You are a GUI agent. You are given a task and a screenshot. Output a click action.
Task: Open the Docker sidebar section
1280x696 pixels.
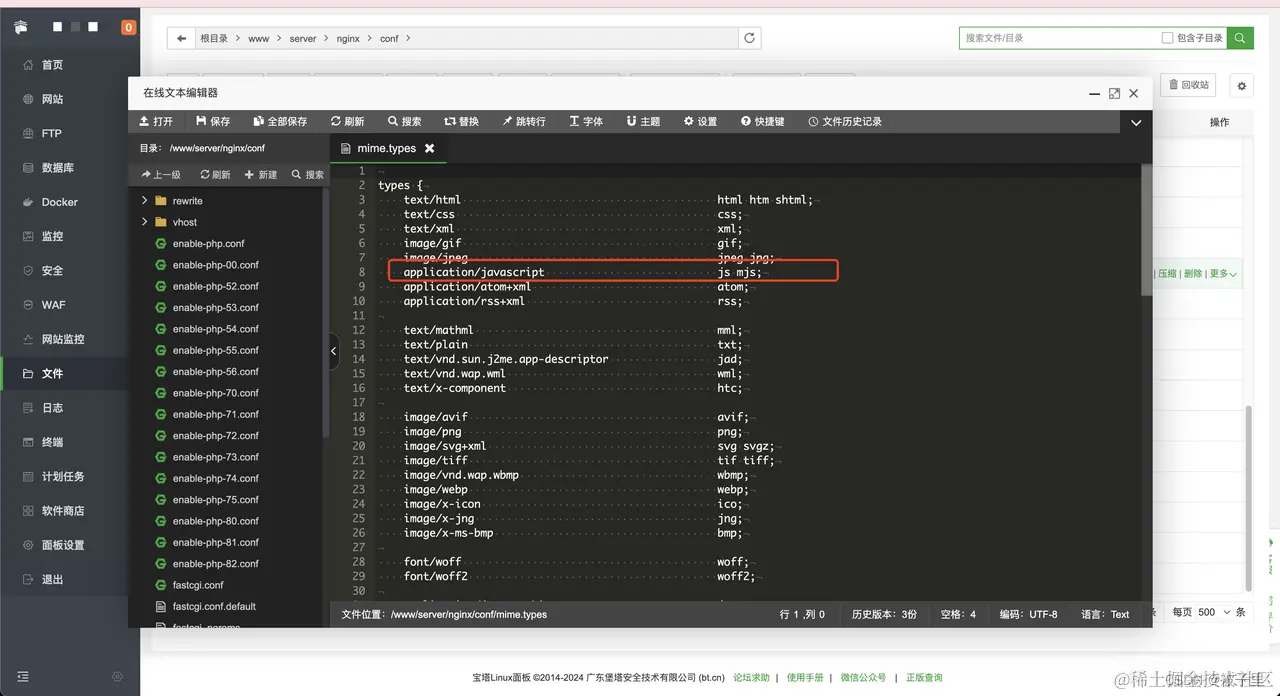pos(59,202)
